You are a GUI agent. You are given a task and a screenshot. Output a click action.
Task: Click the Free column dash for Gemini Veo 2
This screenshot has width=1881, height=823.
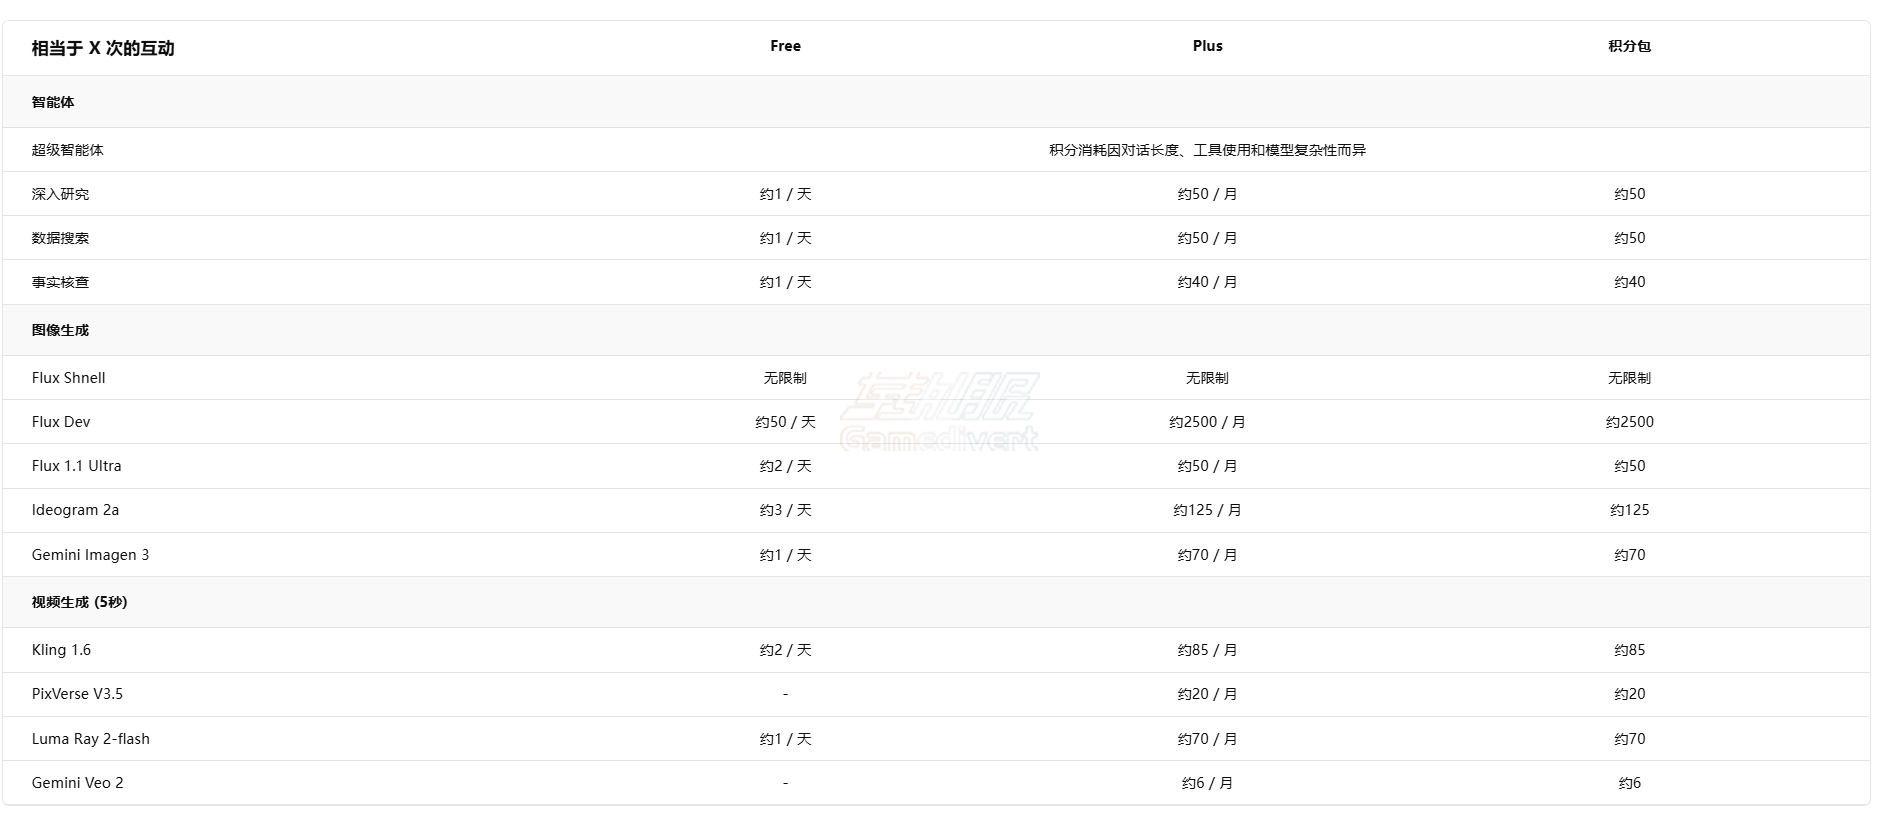pos(785,783)
